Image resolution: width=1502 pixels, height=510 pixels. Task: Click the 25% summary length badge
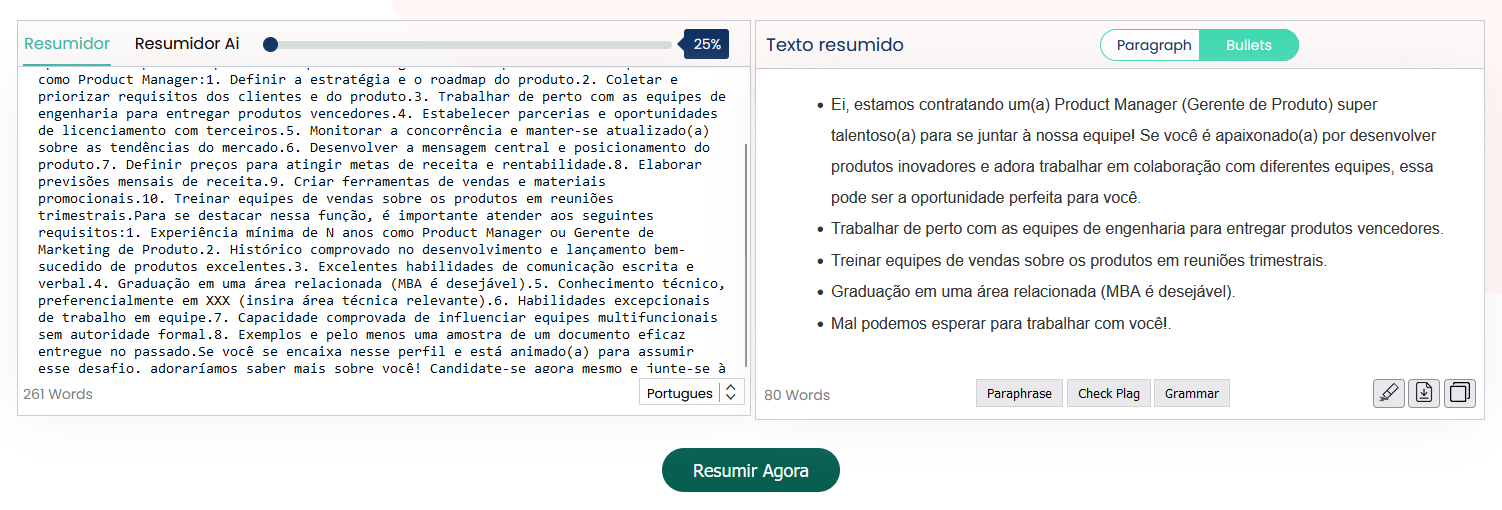[x=705, y=44]
